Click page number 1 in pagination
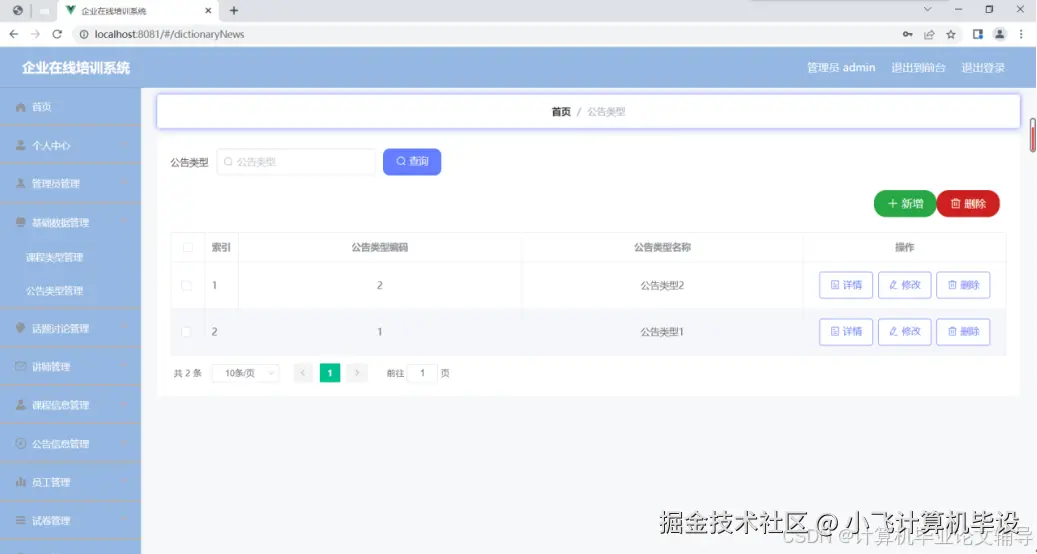1037x554 pixels. click(x=330, y=373)
